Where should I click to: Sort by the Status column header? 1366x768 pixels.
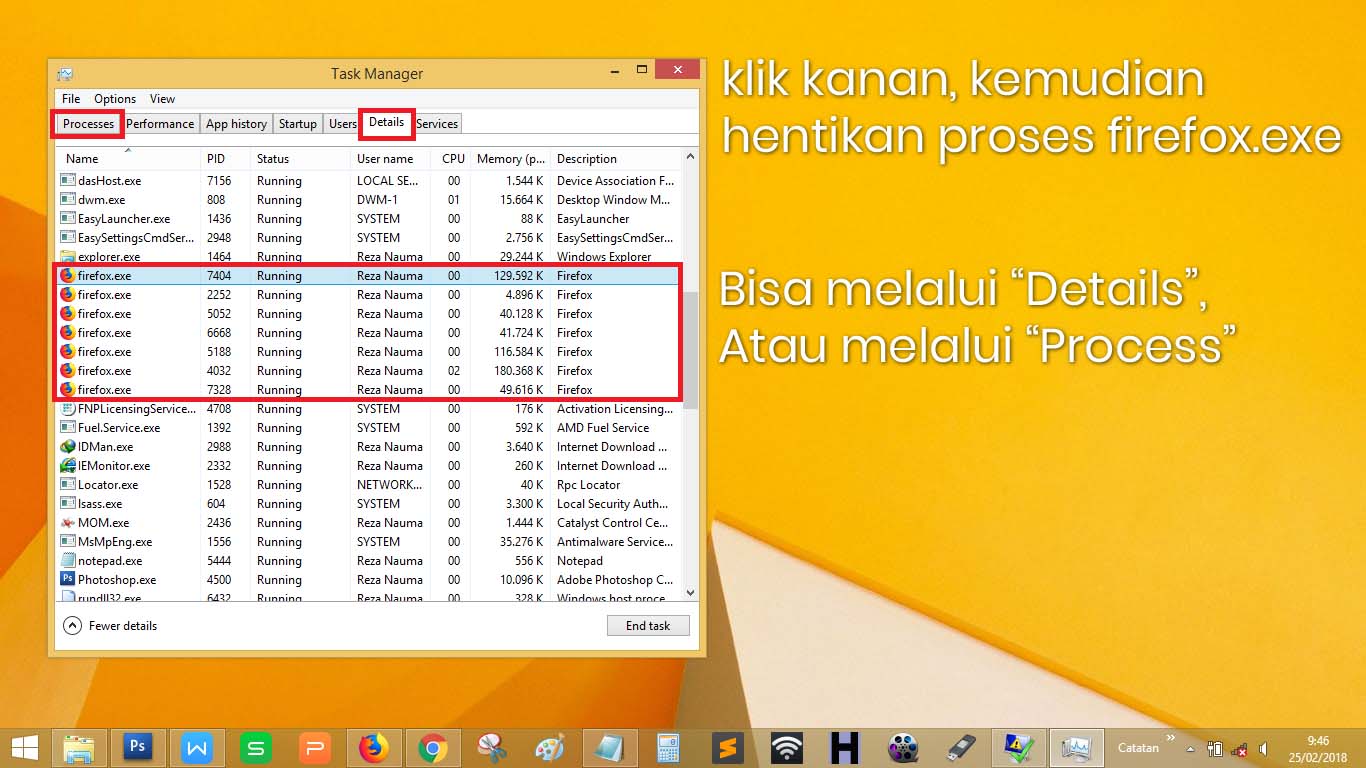coord(300,158)
